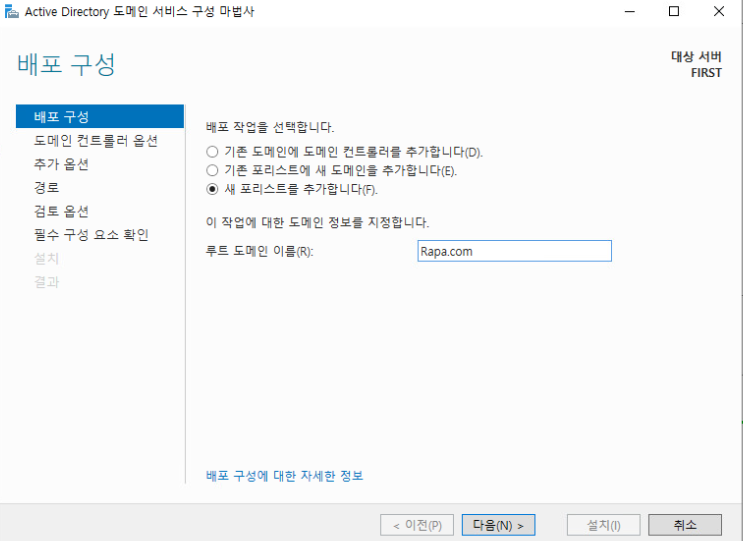Viewport: 743px width, 541px height.
Task: Click the 다음(N) > button
Action: click(x=498, y=525)
